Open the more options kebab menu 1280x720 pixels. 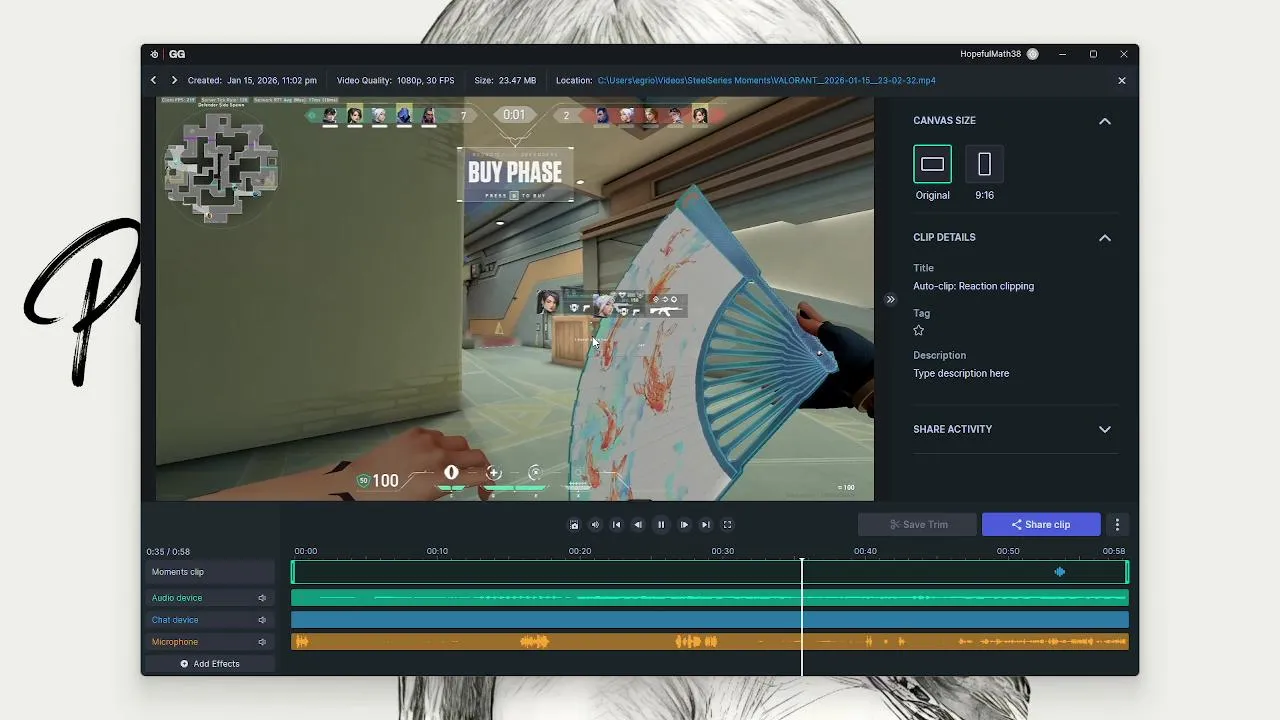1117,524
